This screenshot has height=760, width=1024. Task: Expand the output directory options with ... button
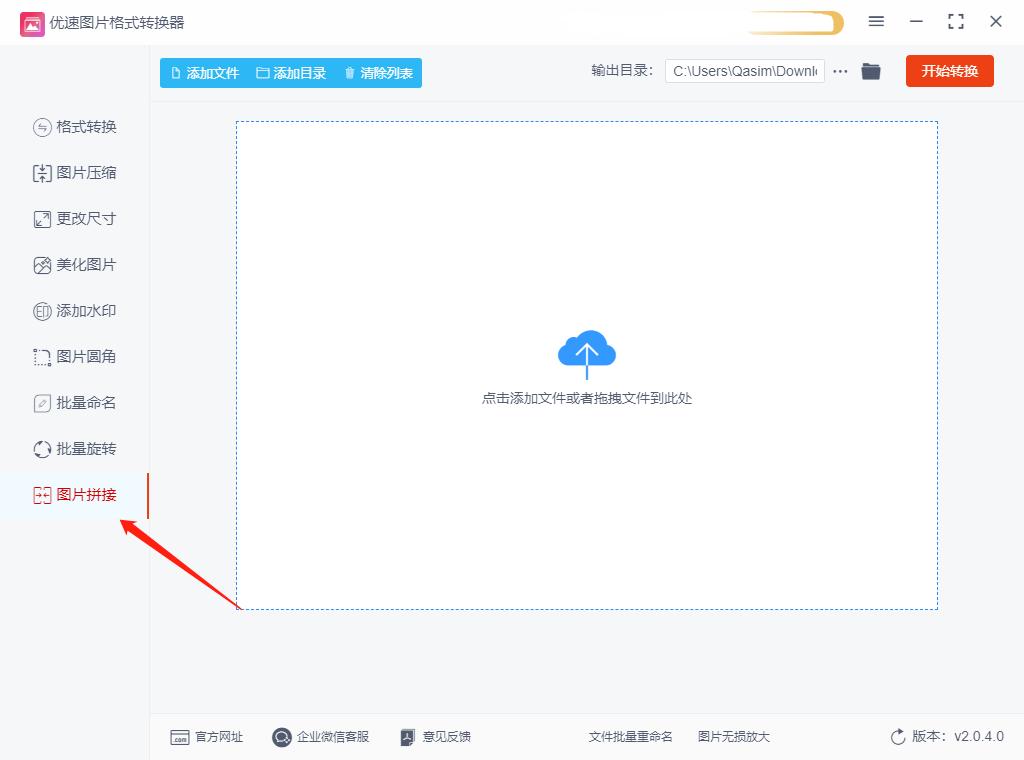pyautogui.click(x=840, y=71)
